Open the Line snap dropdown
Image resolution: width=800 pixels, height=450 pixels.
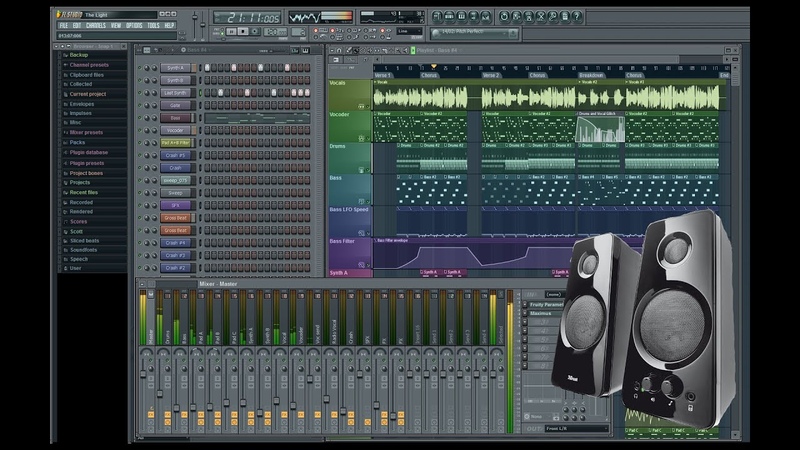coord(410,32)
